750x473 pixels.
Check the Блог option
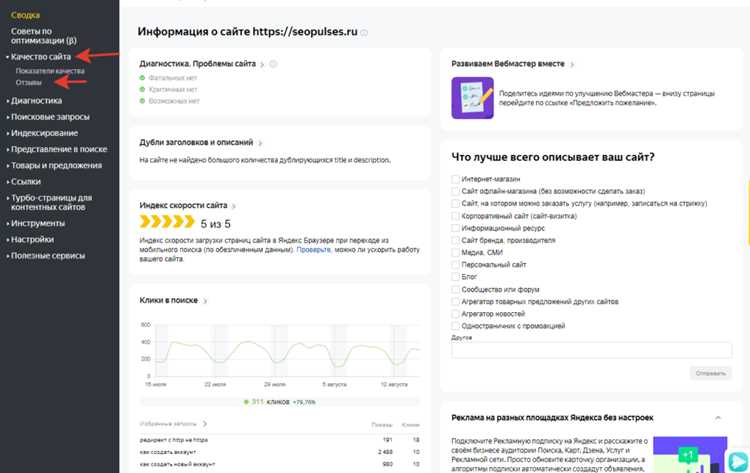click(x=455, y=277)
